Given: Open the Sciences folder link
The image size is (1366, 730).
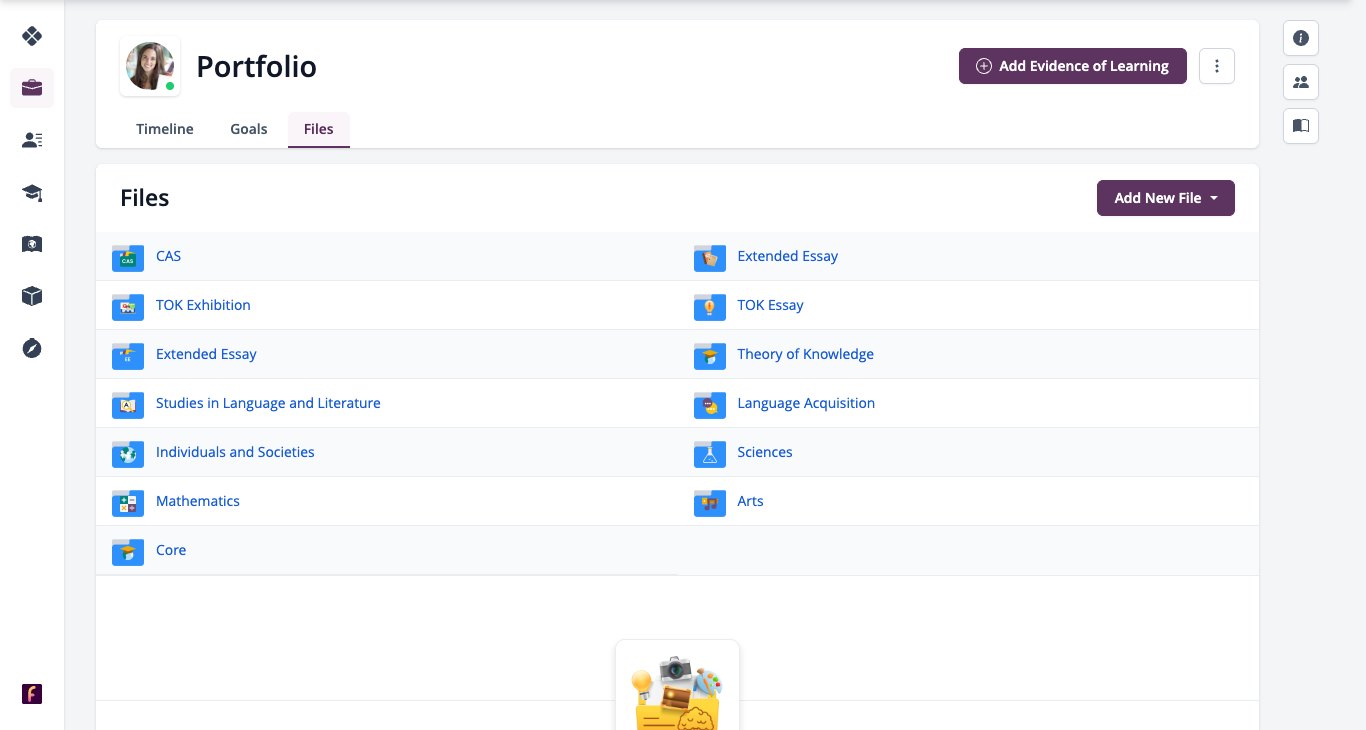Looking at the screenshot, I should [765, 452].
